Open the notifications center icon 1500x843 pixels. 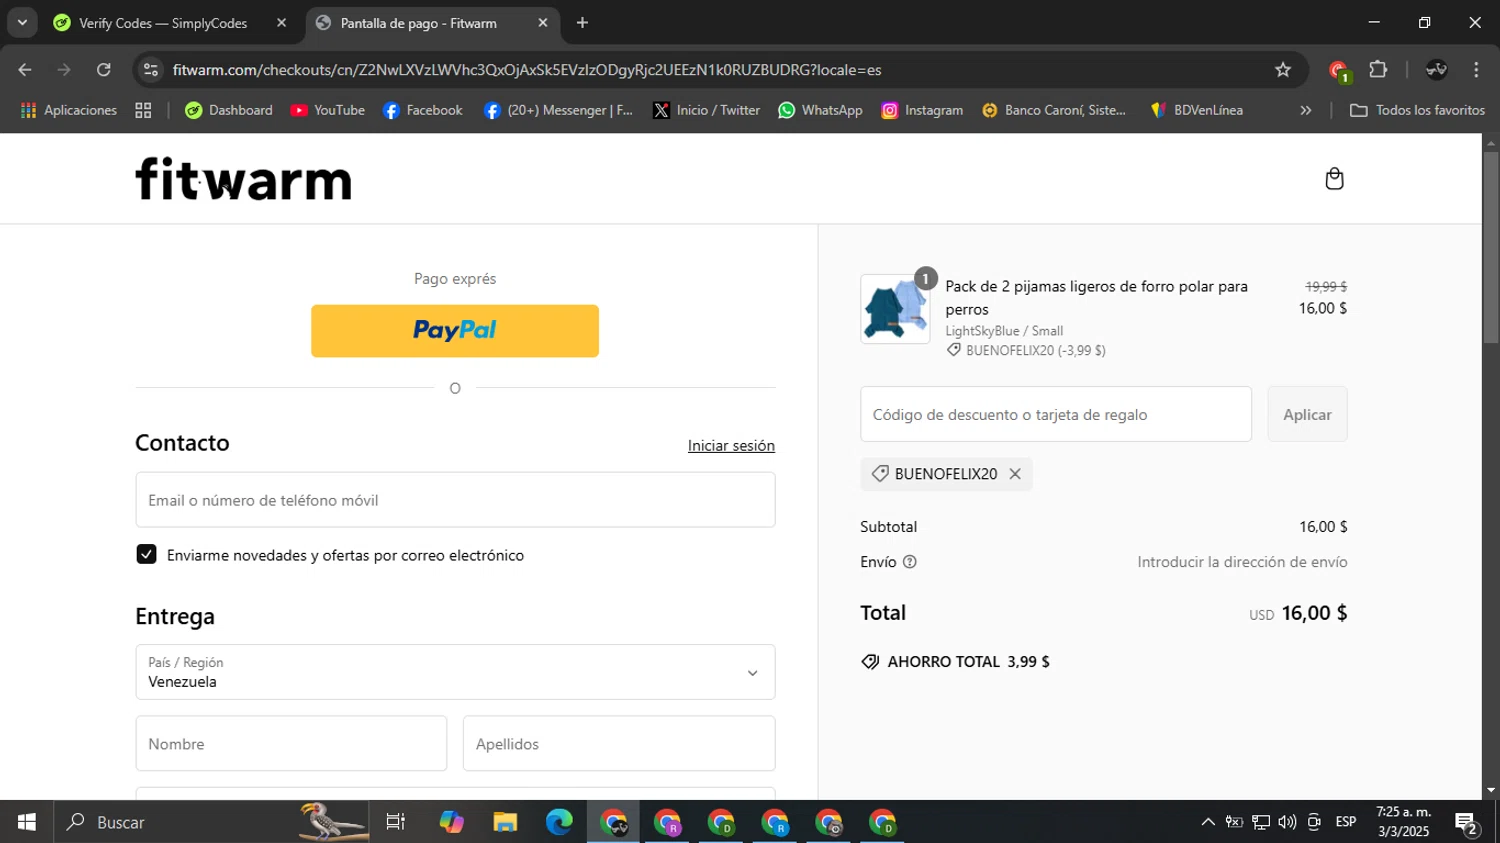tap(1467, 823)
